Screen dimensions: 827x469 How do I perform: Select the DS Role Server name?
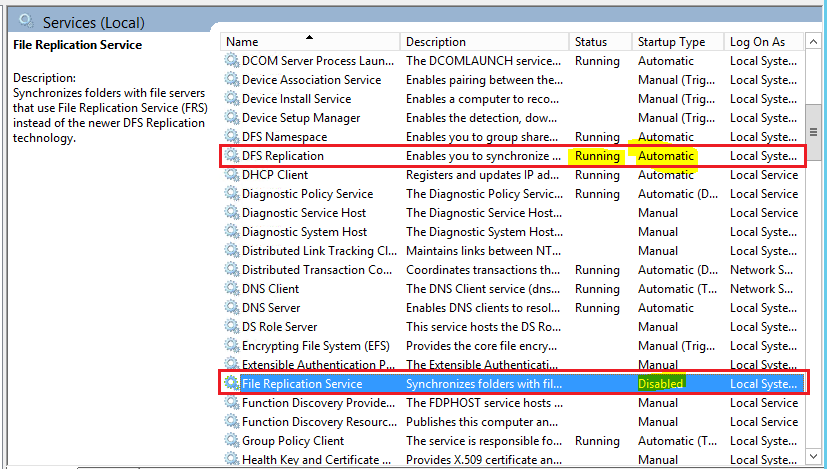280,327
